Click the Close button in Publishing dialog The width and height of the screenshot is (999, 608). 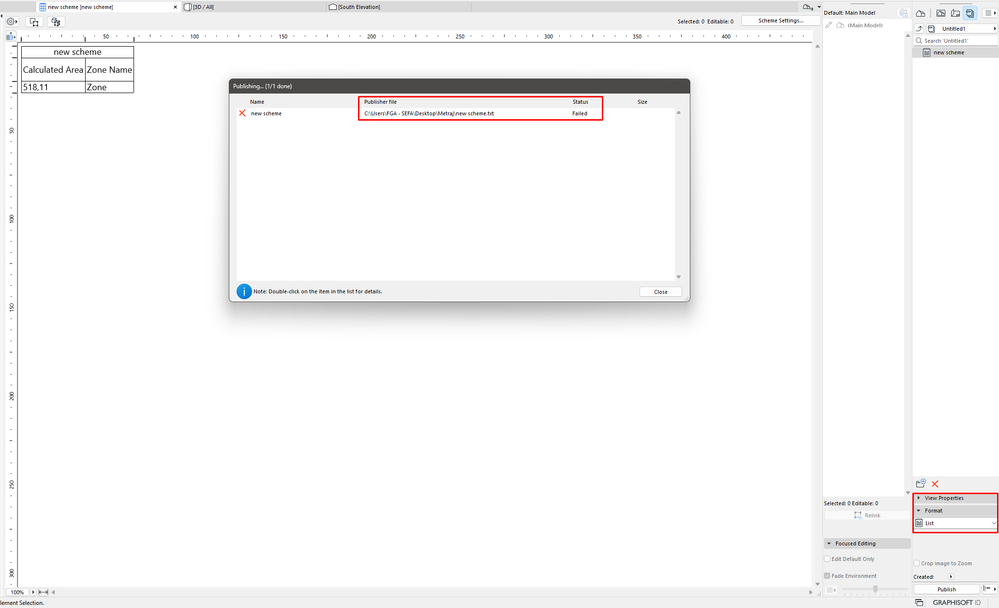coord(661,292)
